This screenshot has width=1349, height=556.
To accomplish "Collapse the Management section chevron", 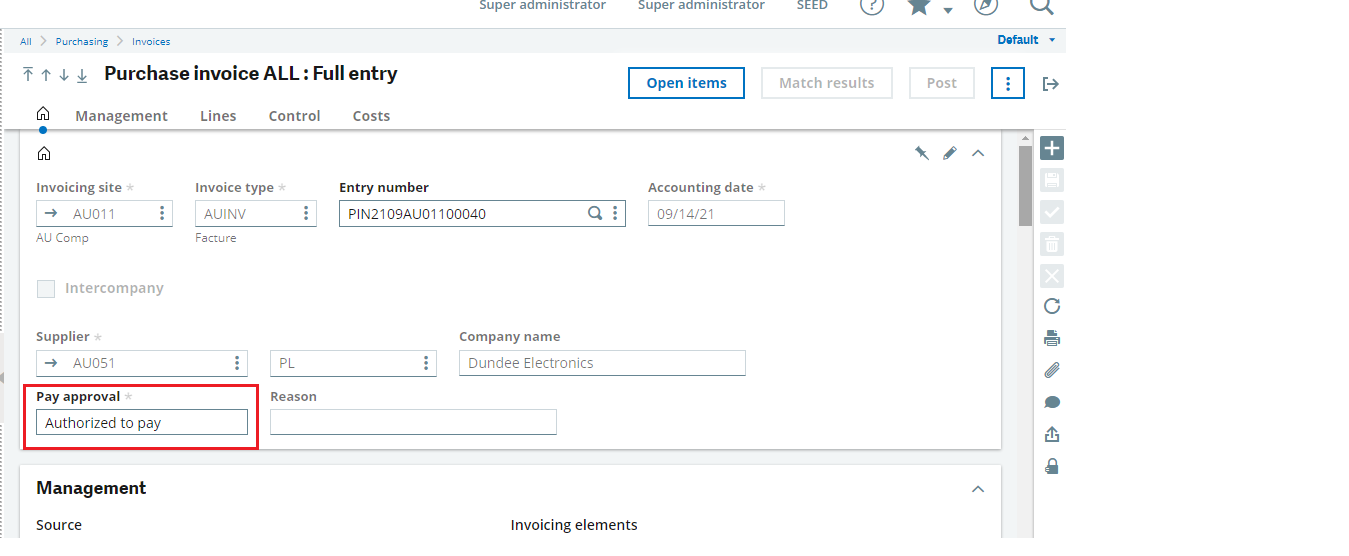I will click(978, 489).
